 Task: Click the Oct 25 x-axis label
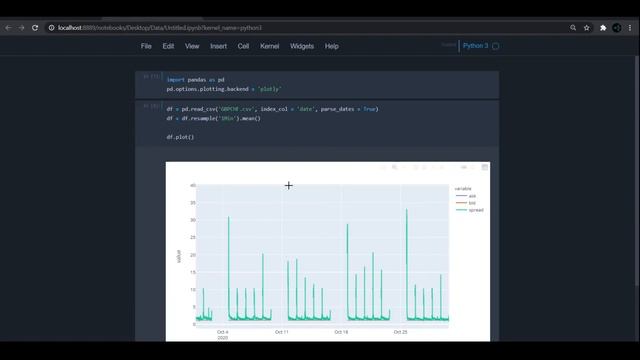point(400,332)
